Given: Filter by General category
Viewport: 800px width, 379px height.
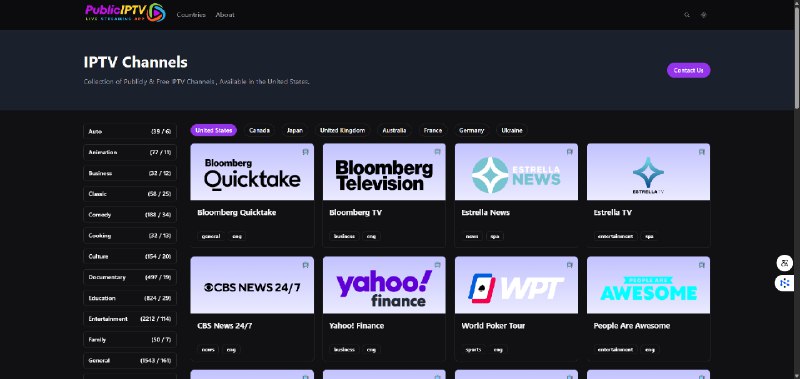Looking at the screenshot, I should (130, 361).
